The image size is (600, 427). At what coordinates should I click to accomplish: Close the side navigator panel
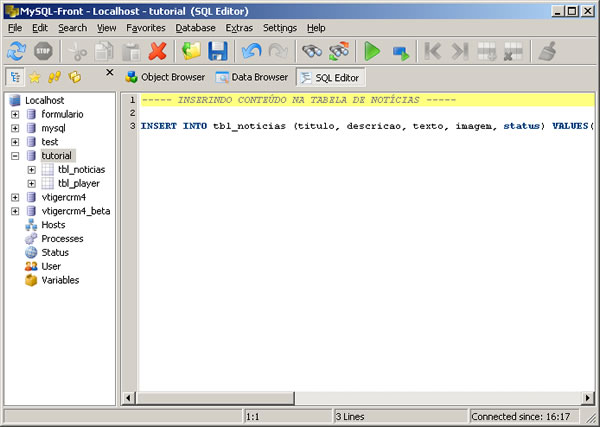[x=109, y=72]
